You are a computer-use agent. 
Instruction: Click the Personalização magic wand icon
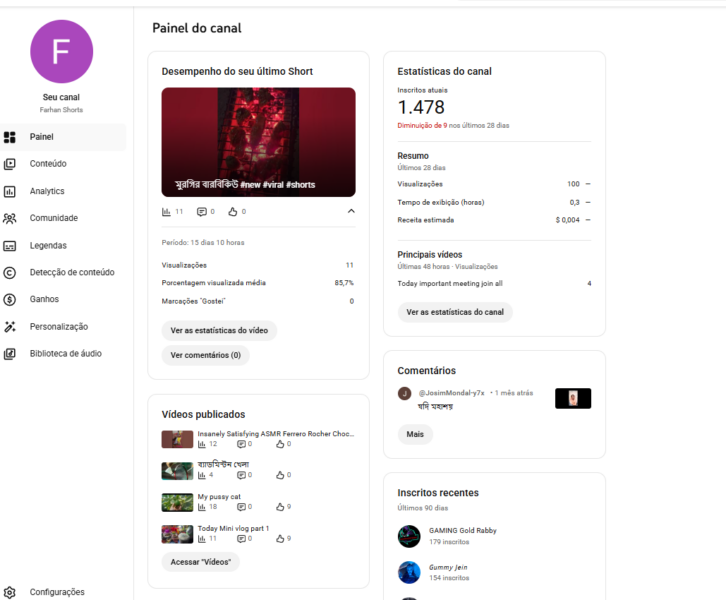pyautogui.click(x=10, y=326)
